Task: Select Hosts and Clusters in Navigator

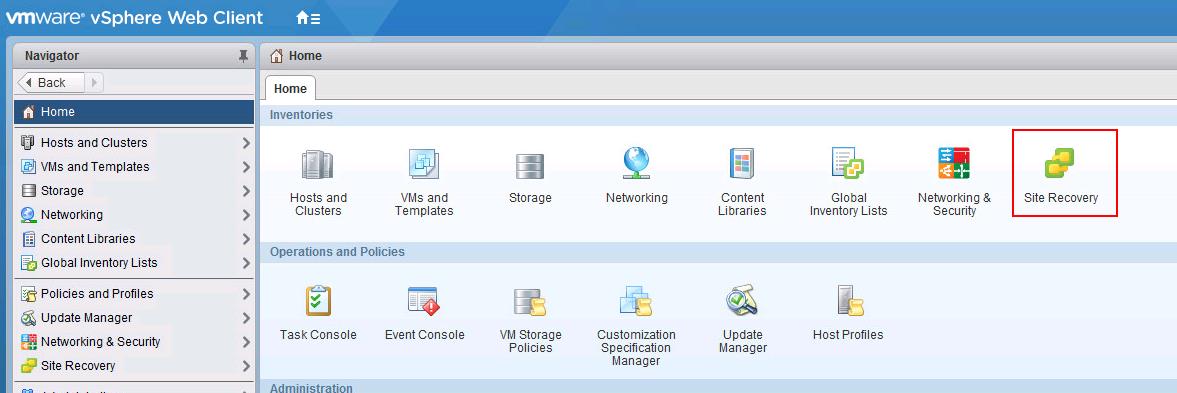Action: 134,142
